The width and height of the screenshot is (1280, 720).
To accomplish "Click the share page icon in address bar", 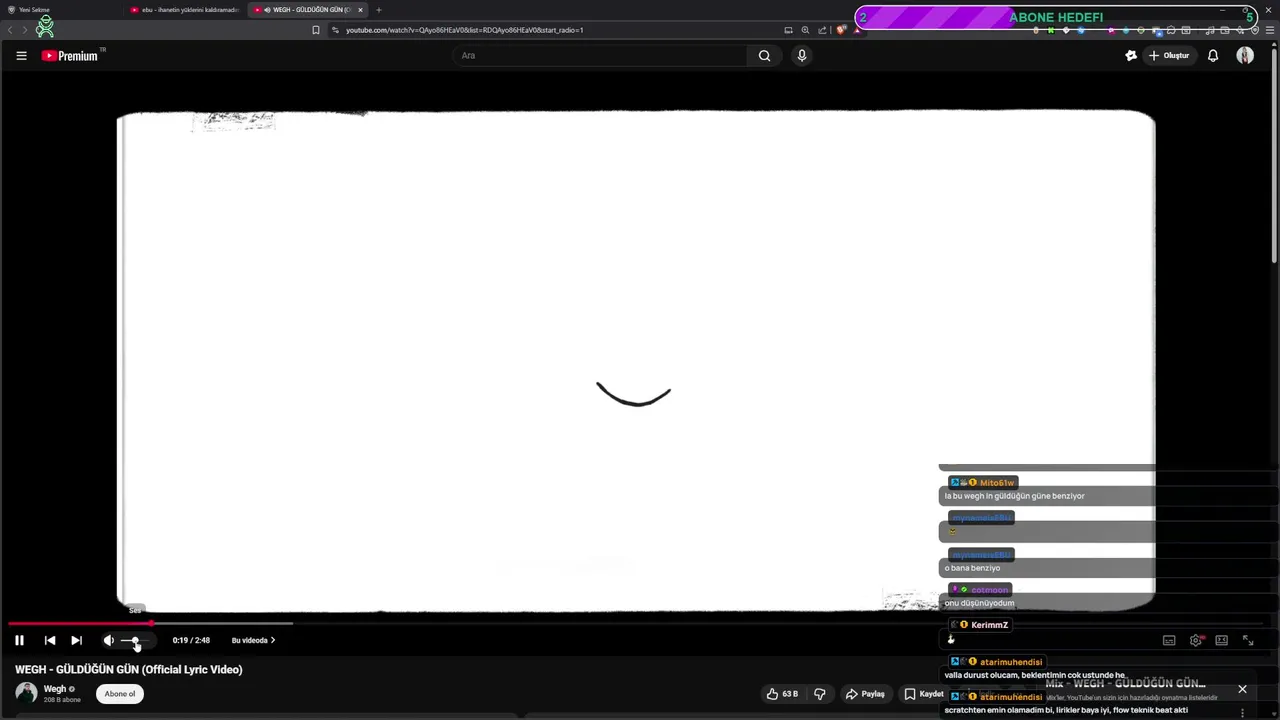I will click(822, 30).
